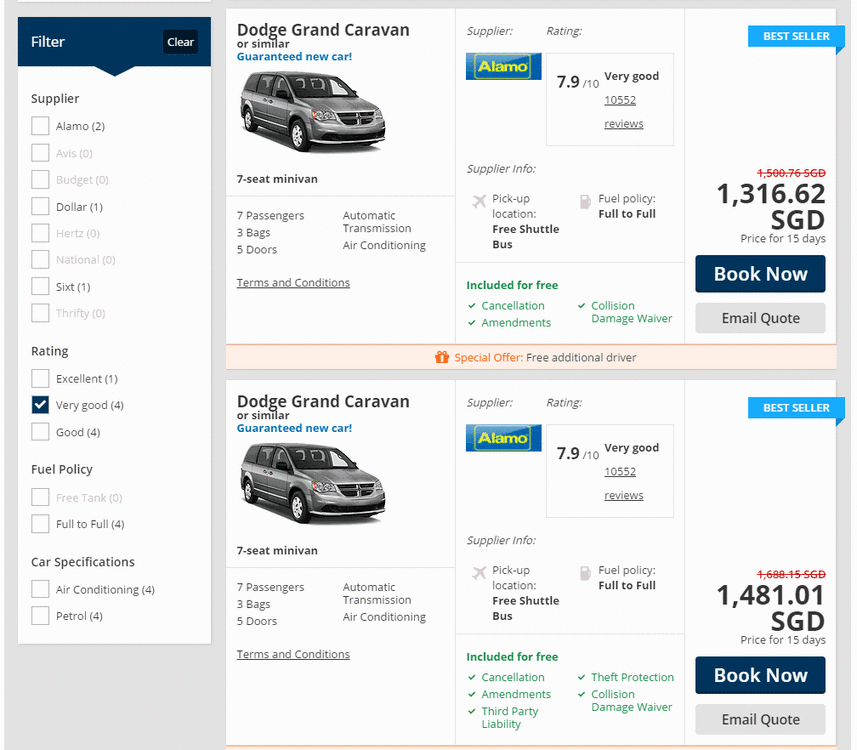Image resolution: width=857 pixels, height=750 pixels.
Task: Click the Dodge Grand Caravan title in the 1,481.01 SGD listing
Action: tap(323, 401)
